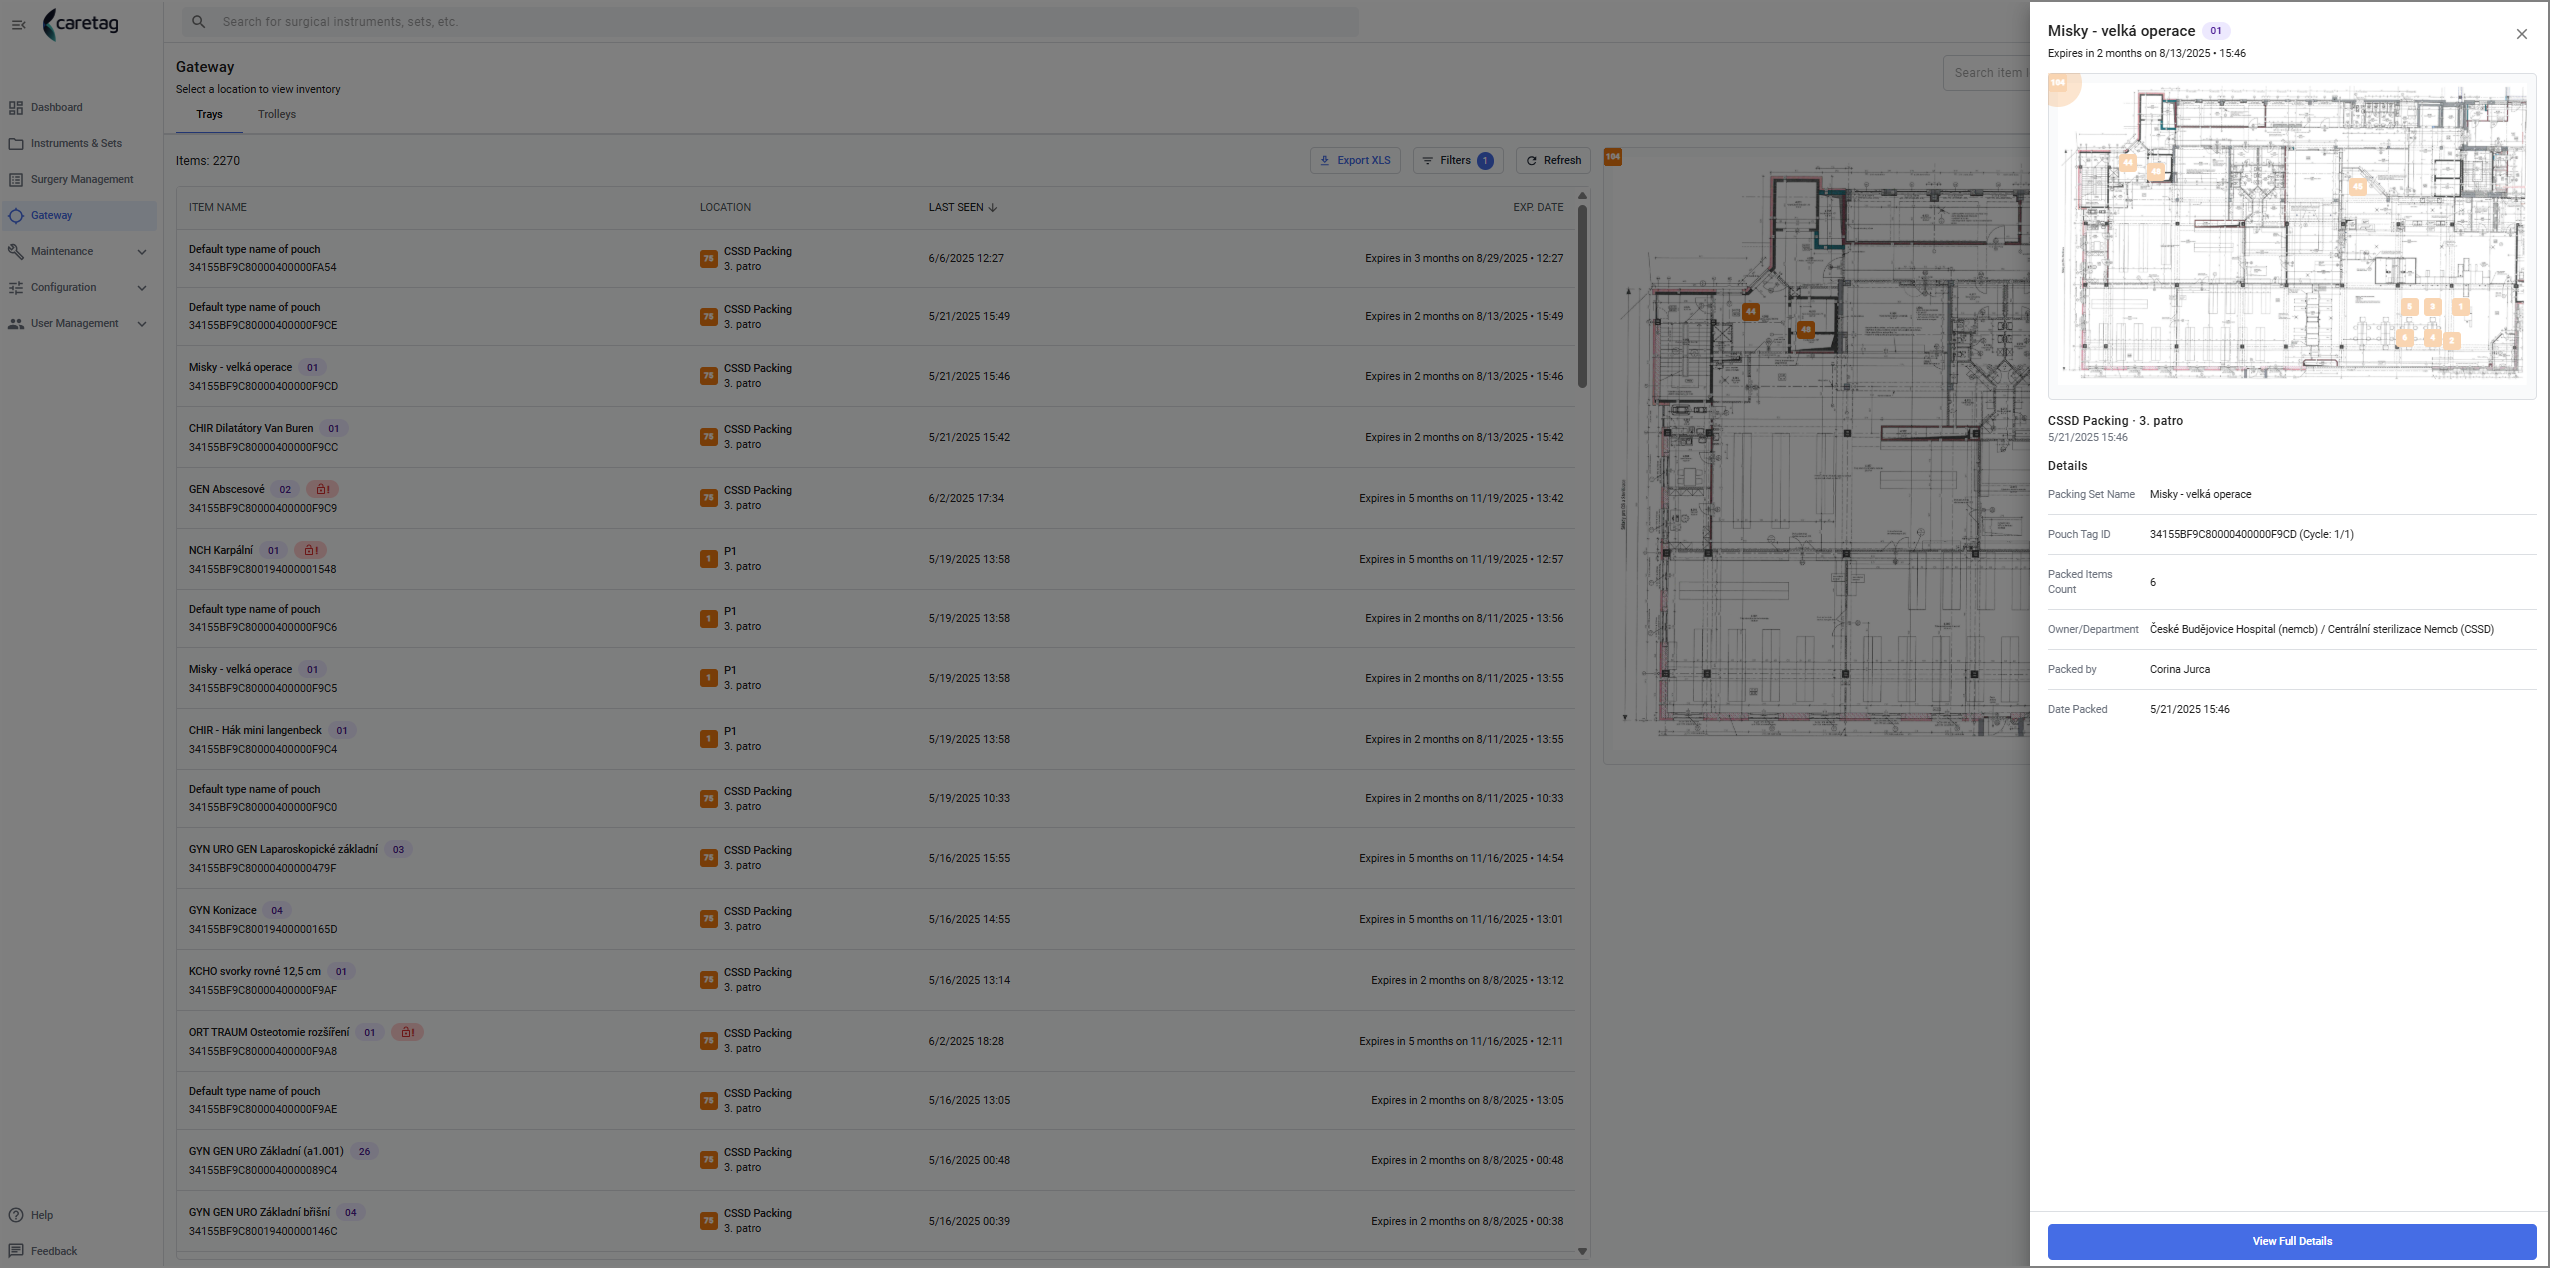2550x1268 pixels.
Task: Click the Maintenance wrench icon
Action: tap(16, 251)
